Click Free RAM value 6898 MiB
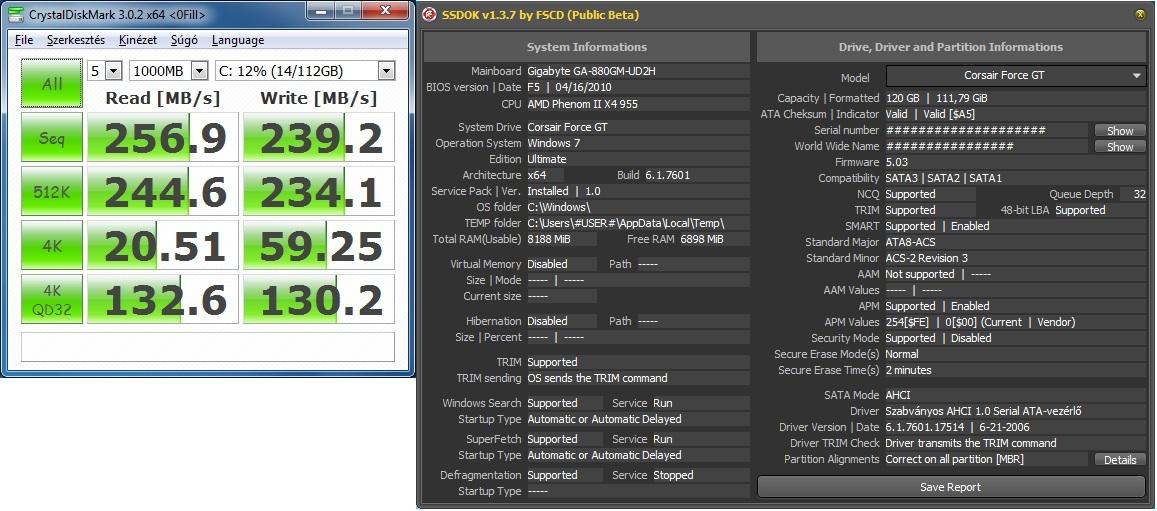The height and width of the screenshot is (511, 1157). [x=701, y=239]
